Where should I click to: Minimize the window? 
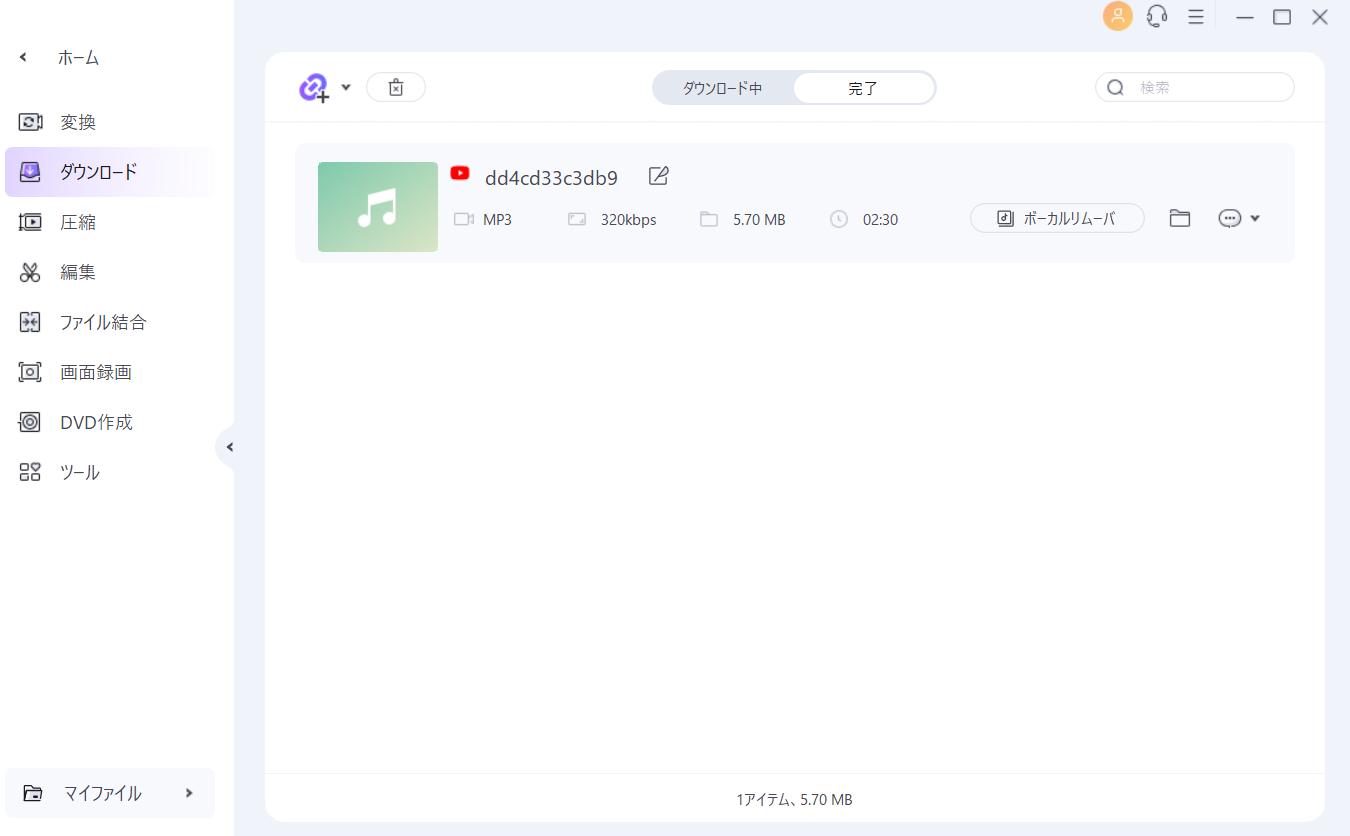1245,17
